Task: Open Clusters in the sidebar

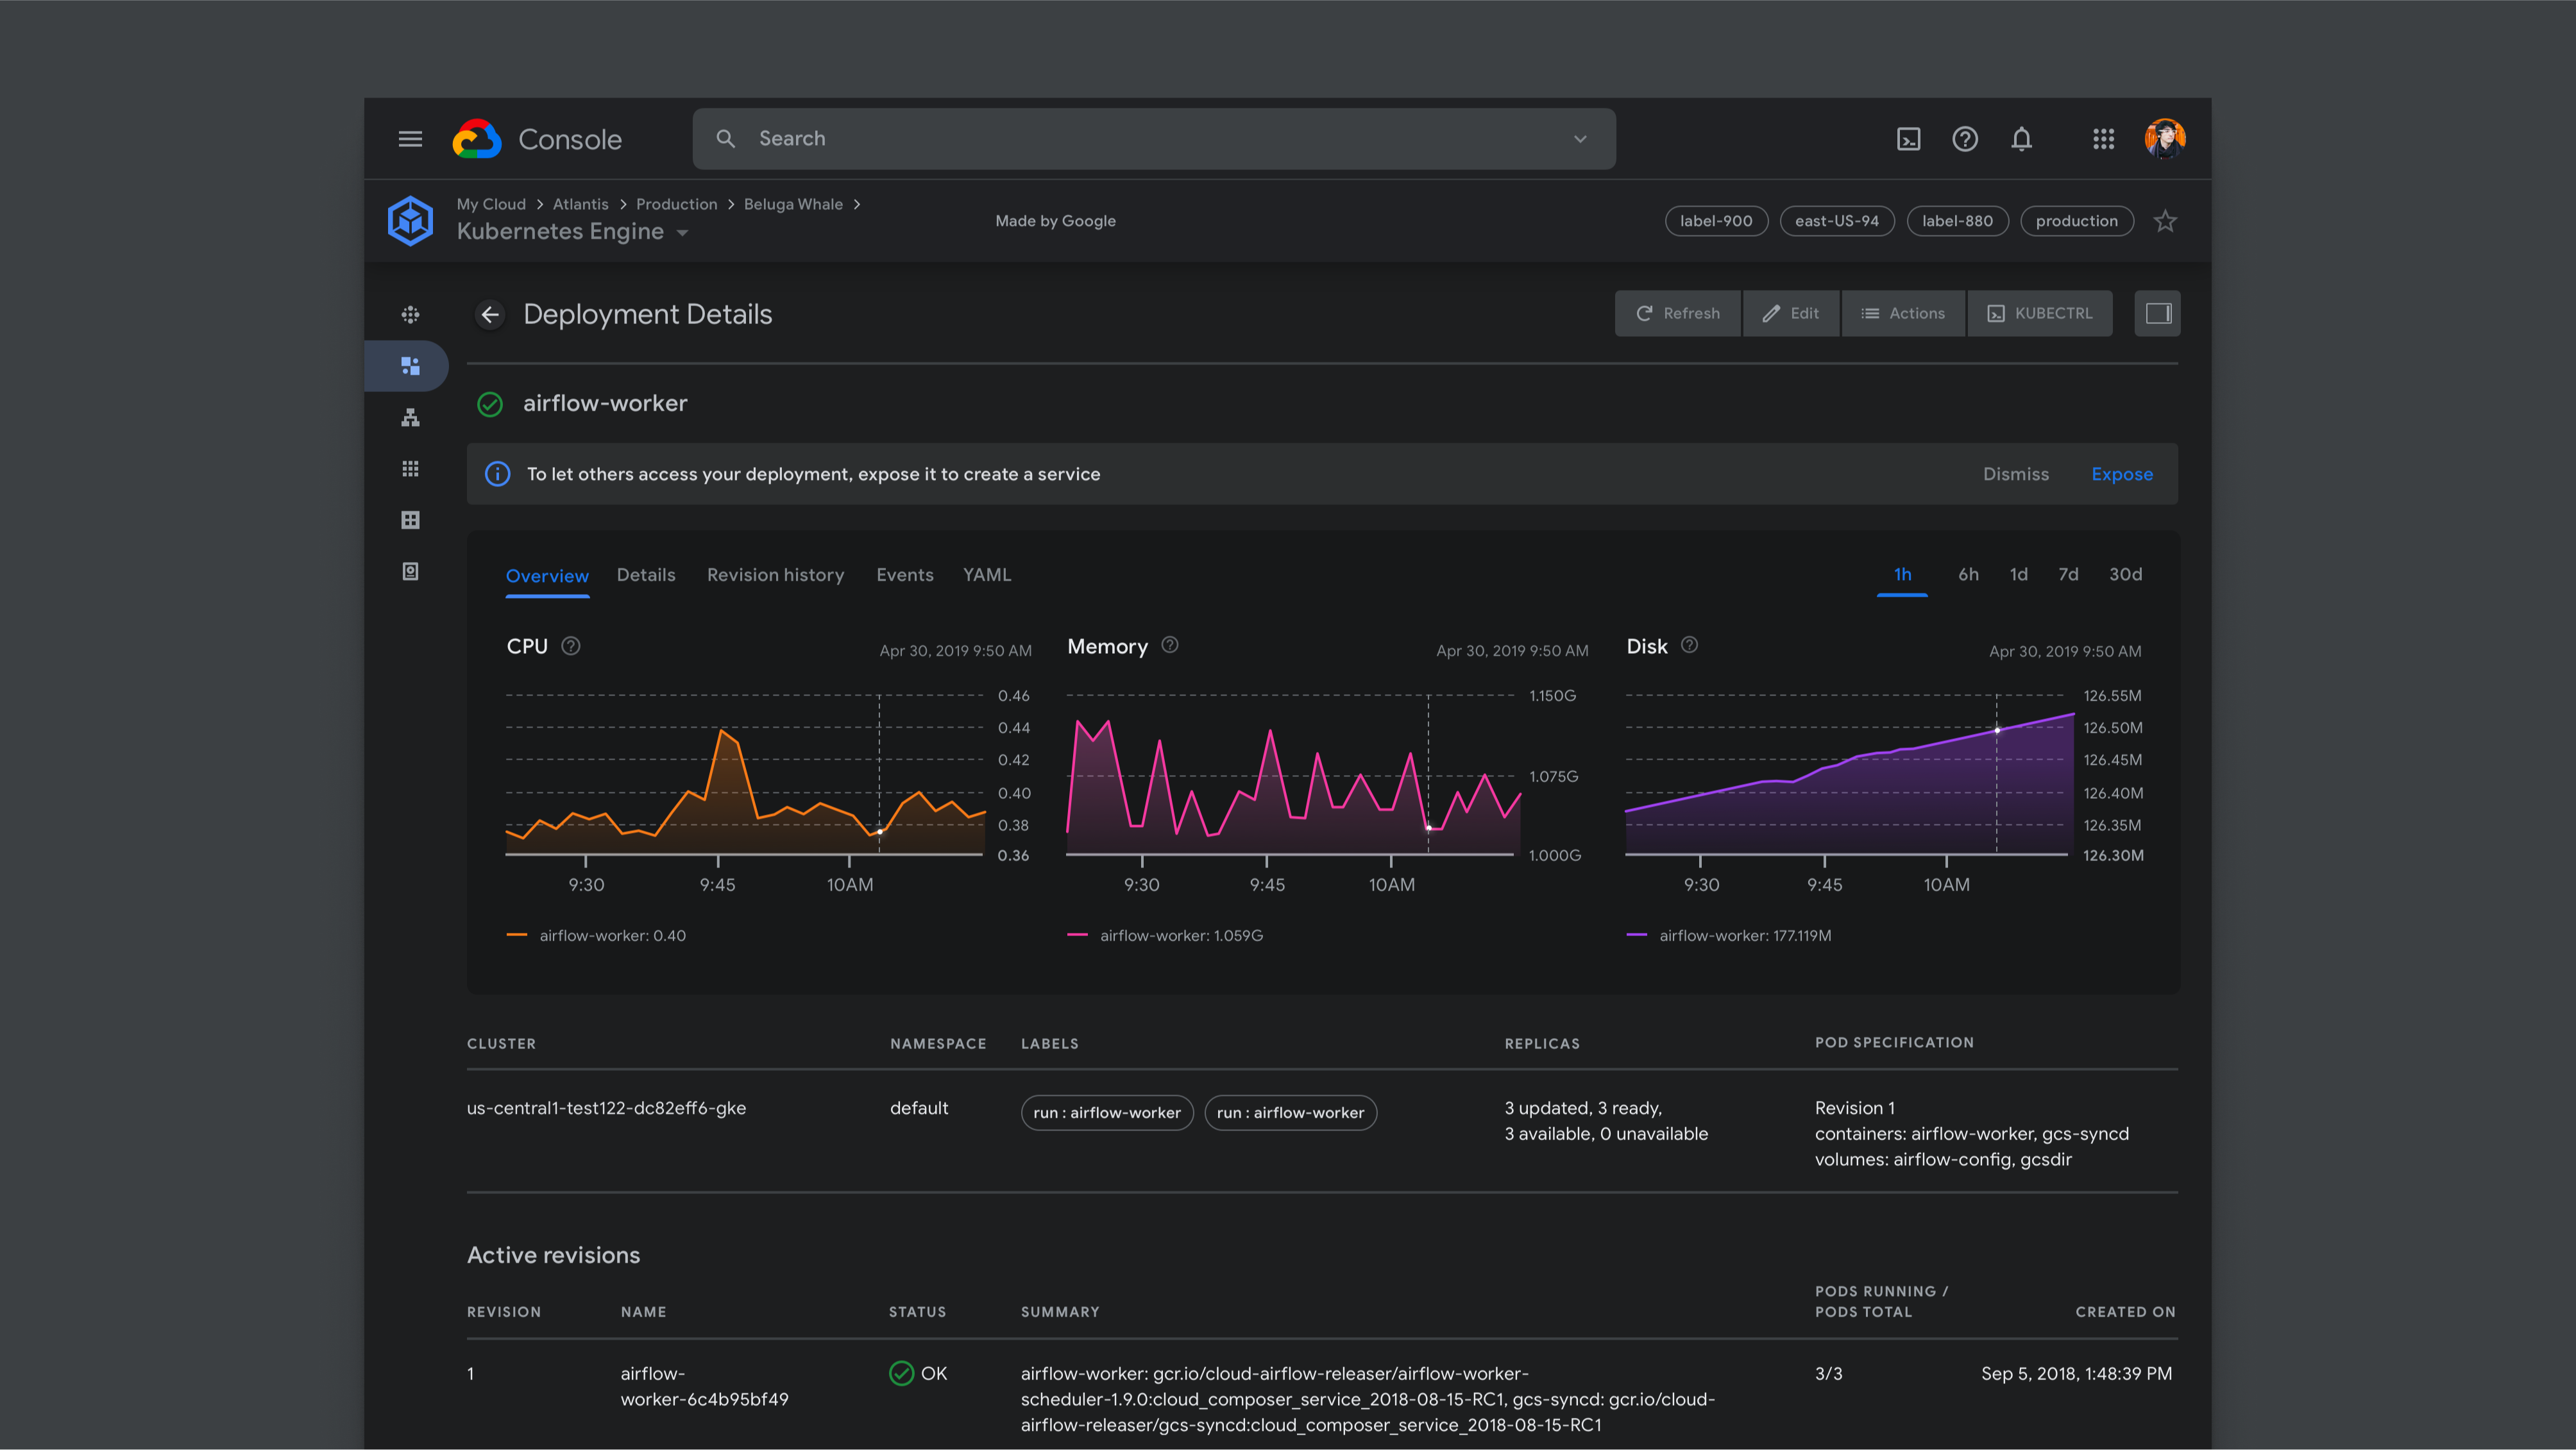Action: pos(410,314)
